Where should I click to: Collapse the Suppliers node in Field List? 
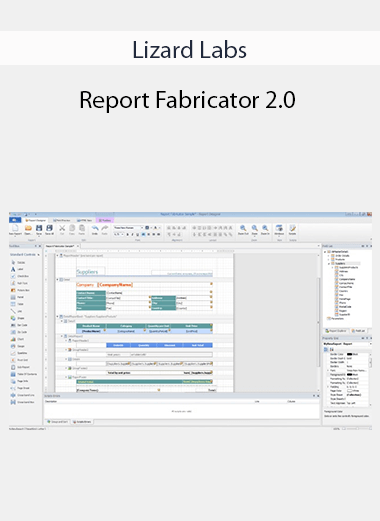[x=329, y=263]
